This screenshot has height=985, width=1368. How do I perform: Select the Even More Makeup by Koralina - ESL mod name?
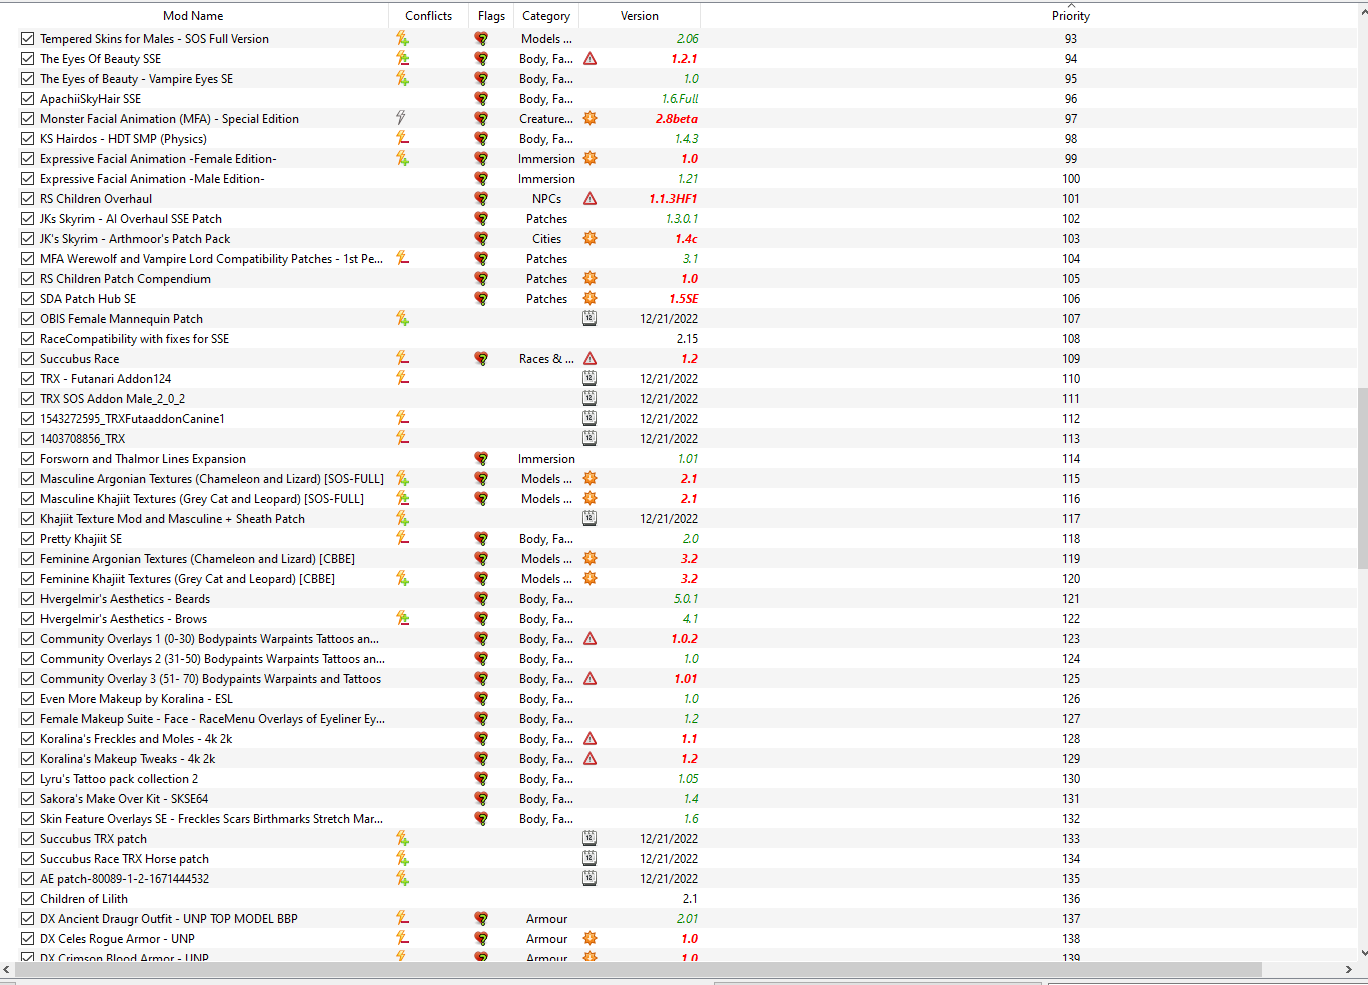tap(136, 699)
